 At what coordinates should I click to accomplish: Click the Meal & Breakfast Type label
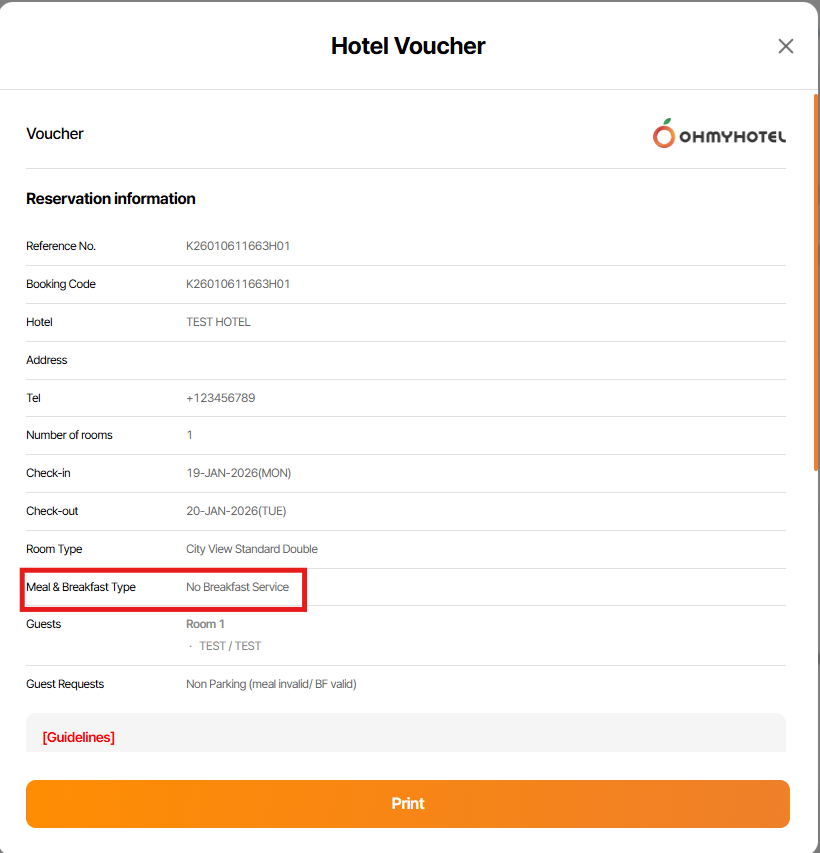coord(81,587)
